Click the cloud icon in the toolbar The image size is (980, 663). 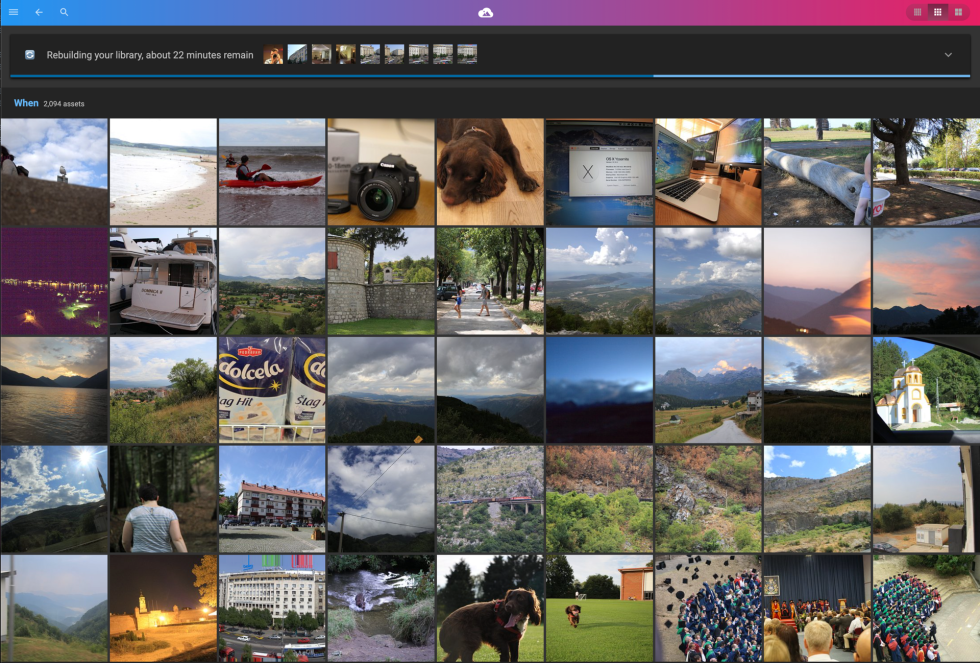pyautogui.click(x=486, y=13)
